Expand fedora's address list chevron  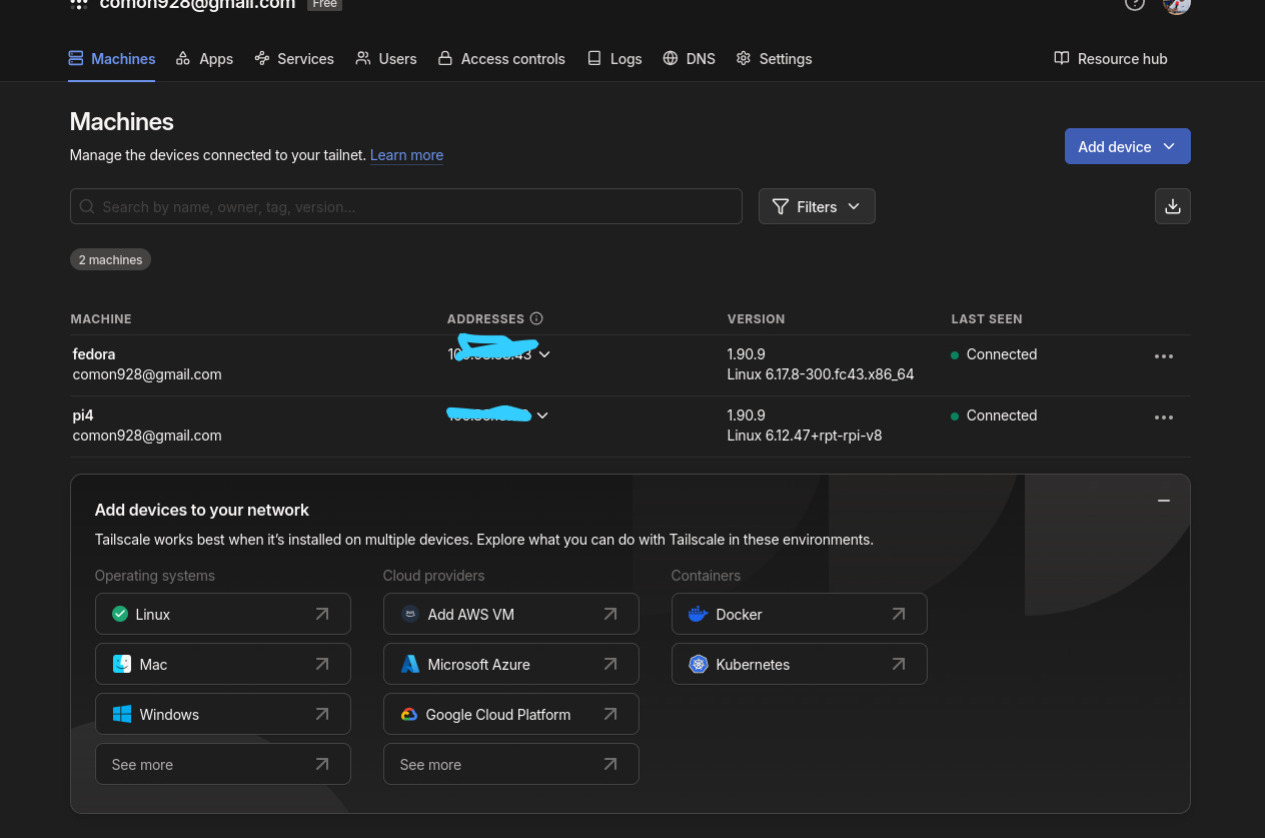[x=544, y=354]
